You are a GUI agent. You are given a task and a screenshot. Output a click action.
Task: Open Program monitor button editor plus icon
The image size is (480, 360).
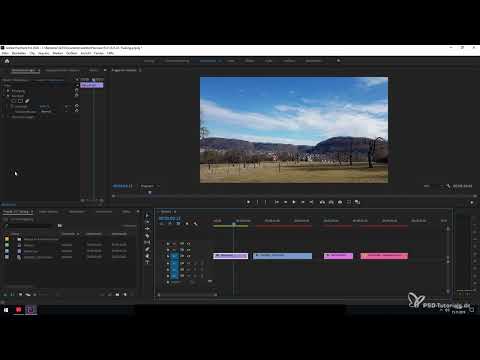pos(472,202)
